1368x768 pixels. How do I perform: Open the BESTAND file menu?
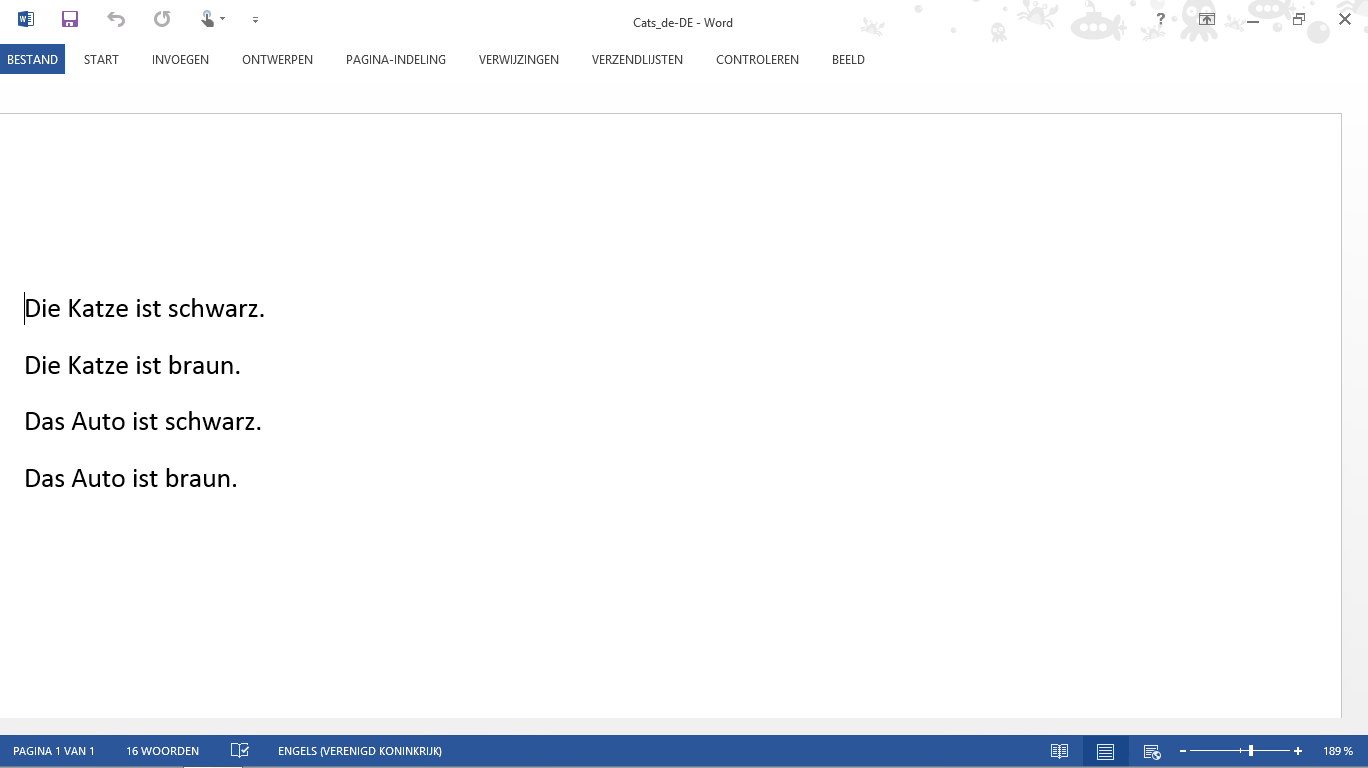[32, 60]
